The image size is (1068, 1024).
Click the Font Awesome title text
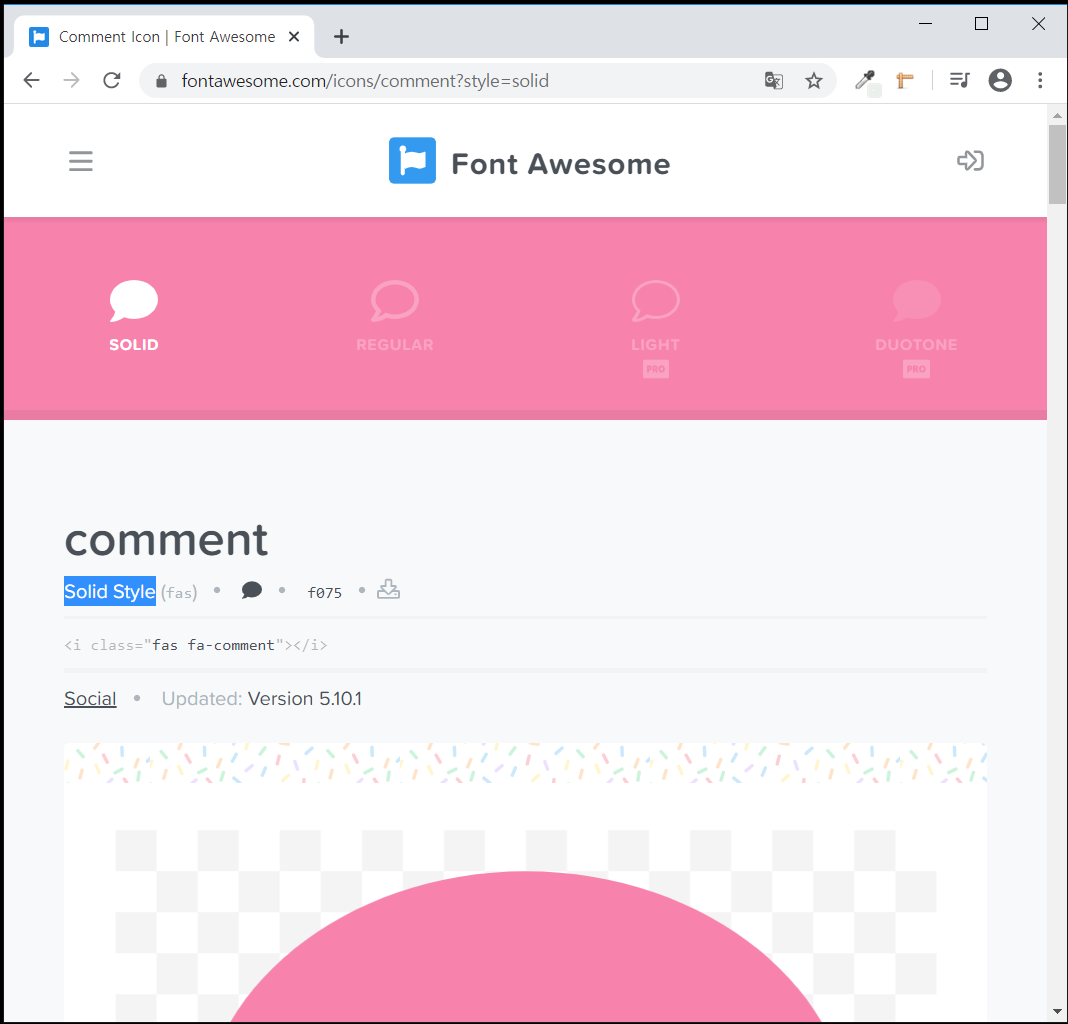[x=561, y=164]
